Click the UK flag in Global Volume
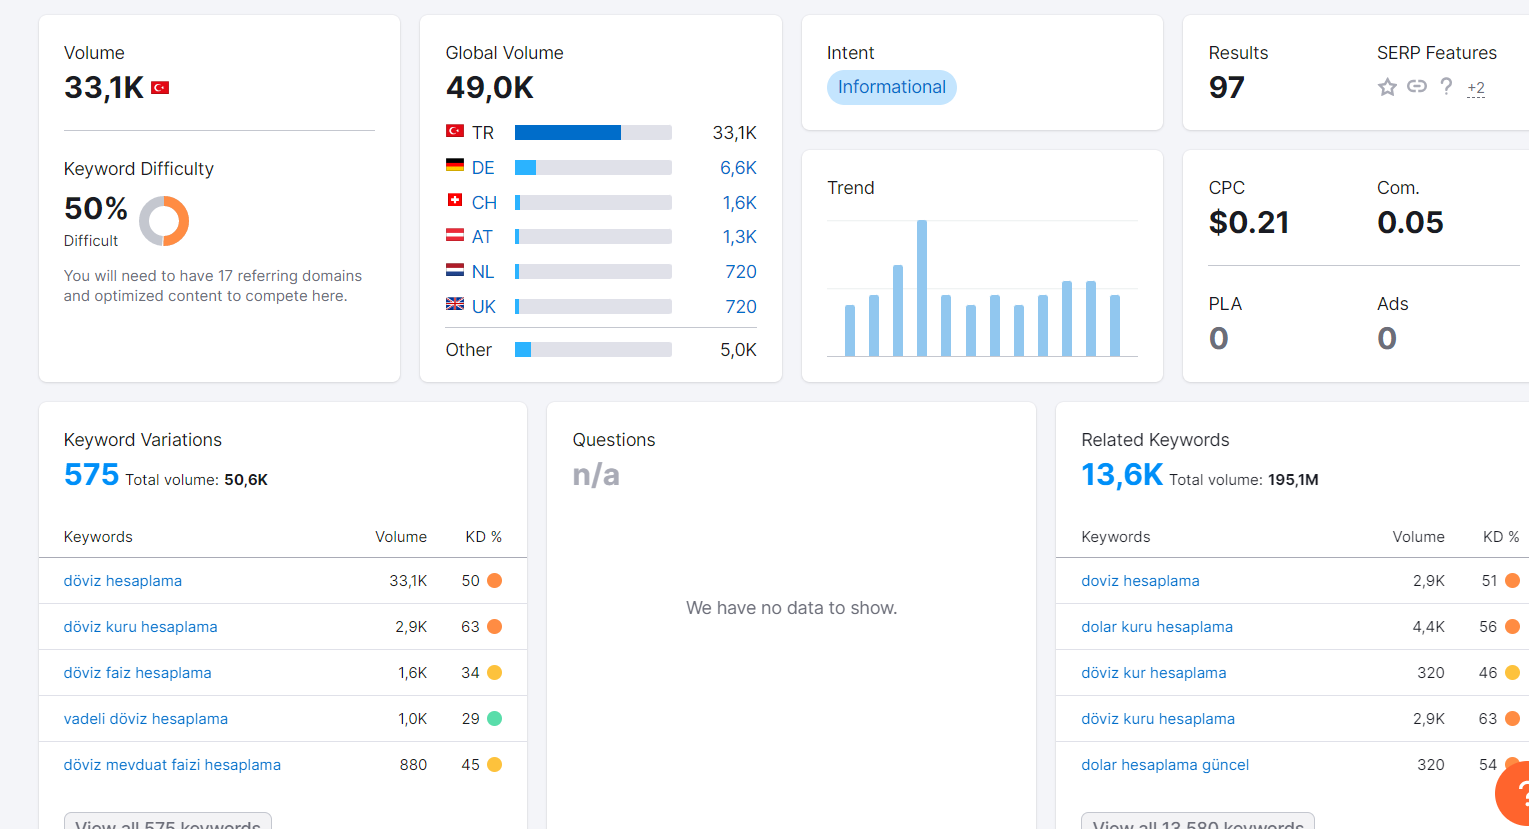 [455, 304]
